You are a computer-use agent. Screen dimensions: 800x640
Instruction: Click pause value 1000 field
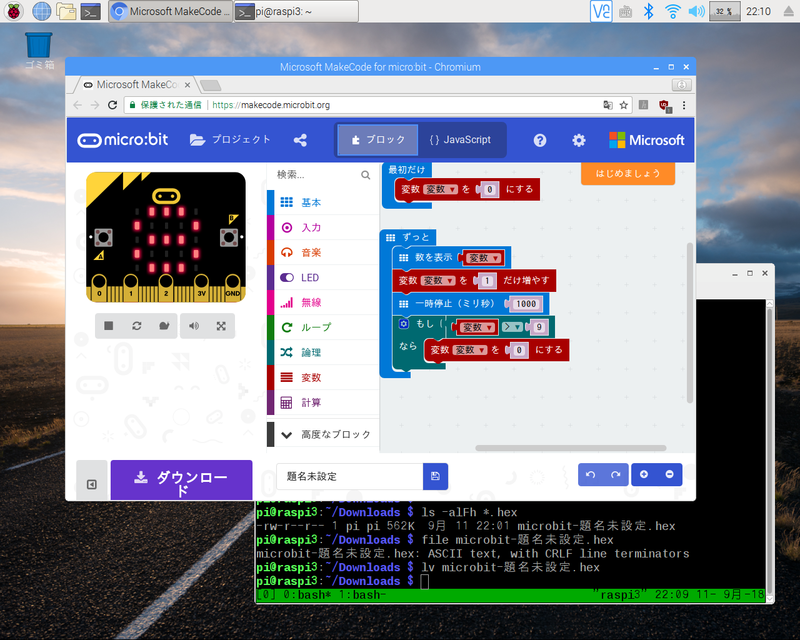(526, 304)
